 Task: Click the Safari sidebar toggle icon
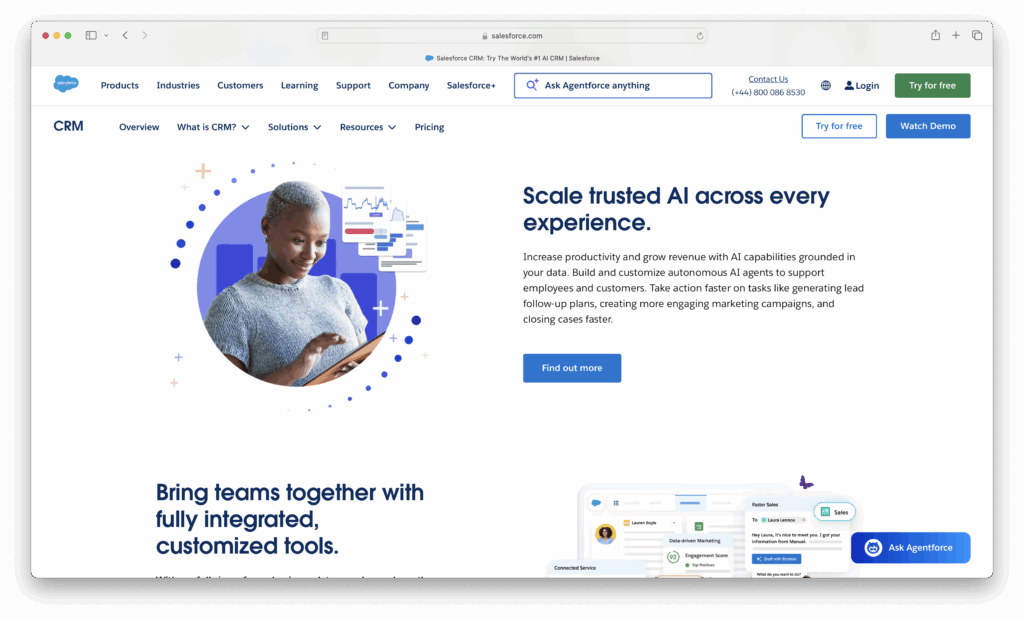tap(91, 35)
